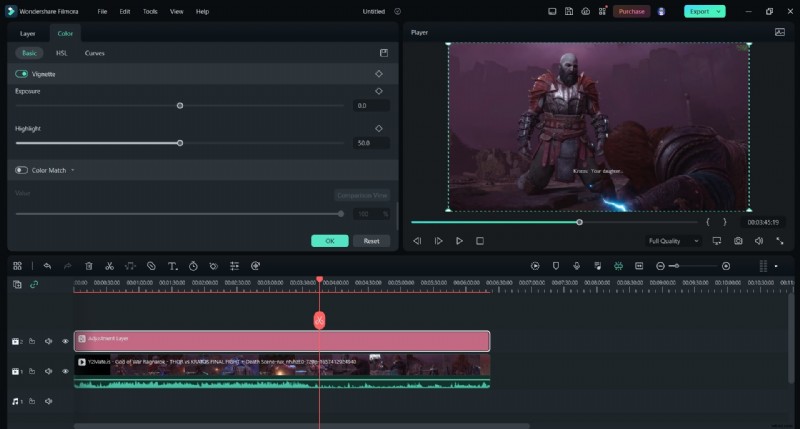
Task: Click the Exposure slider handle
Action: 180,106
